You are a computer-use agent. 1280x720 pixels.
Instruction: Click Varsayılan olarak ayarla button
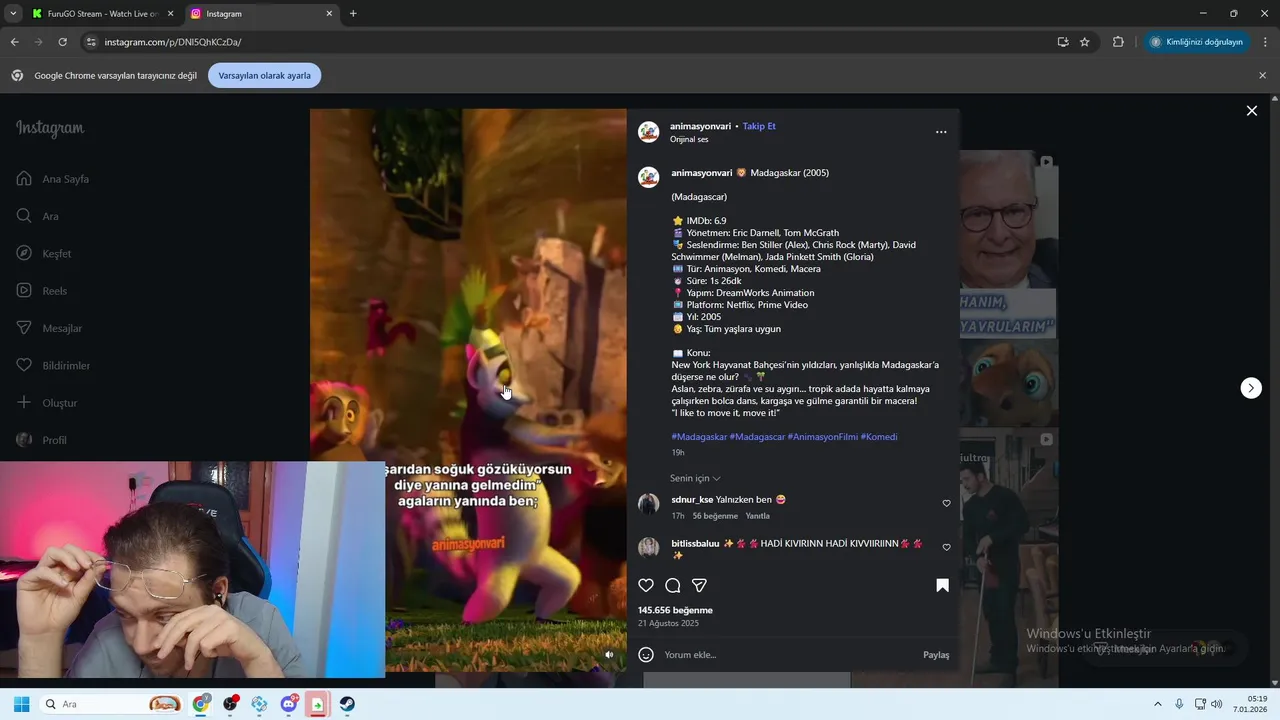265,75
